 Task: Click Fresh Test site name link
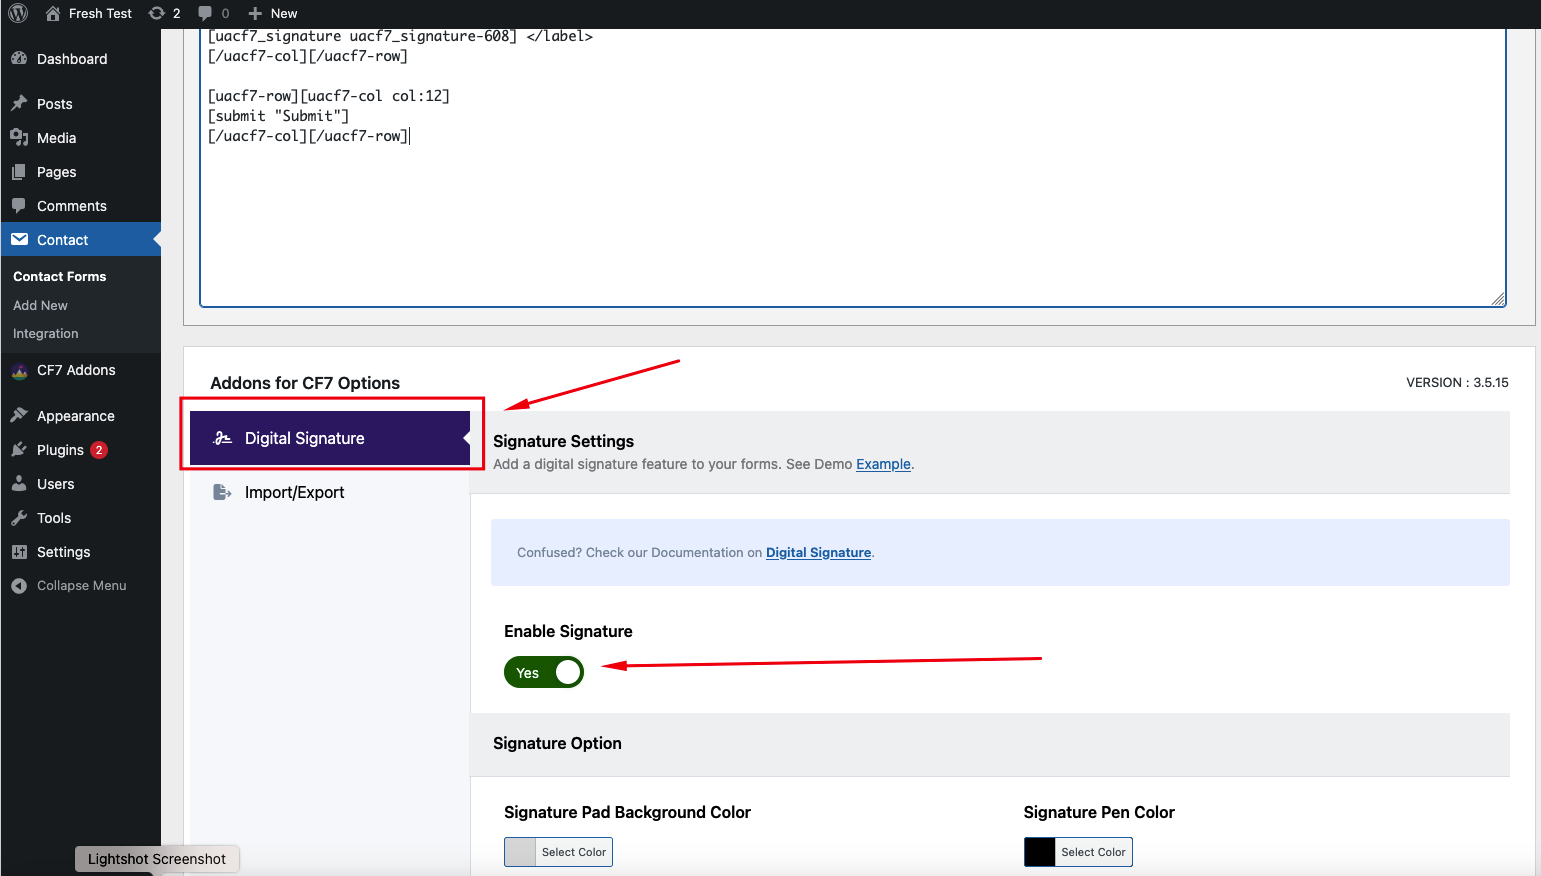(100, 13)
